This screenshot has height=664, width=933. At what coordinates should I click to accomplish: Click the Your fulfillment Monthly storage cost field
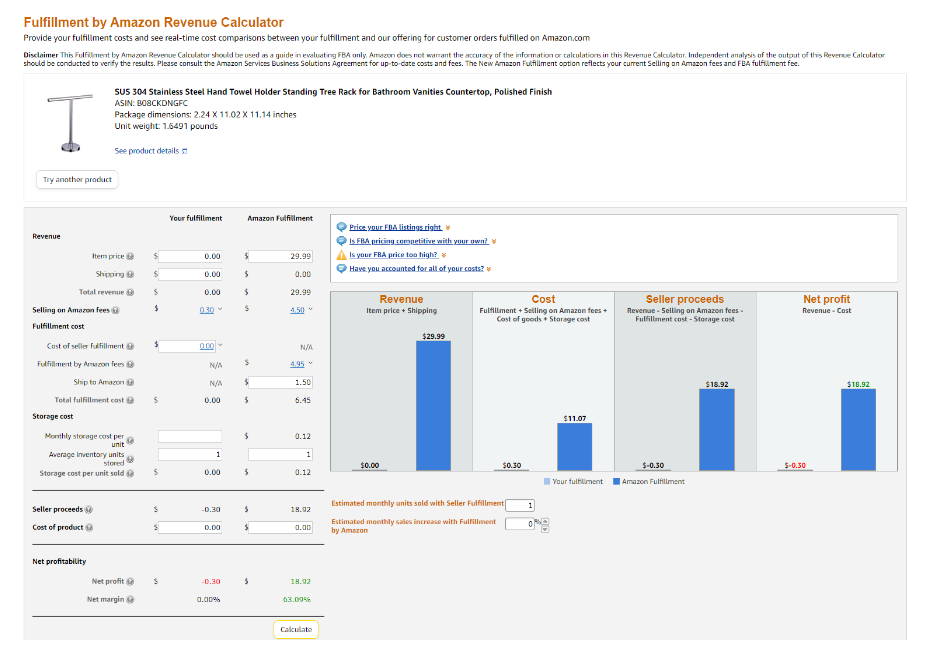(x=190, y=436)
